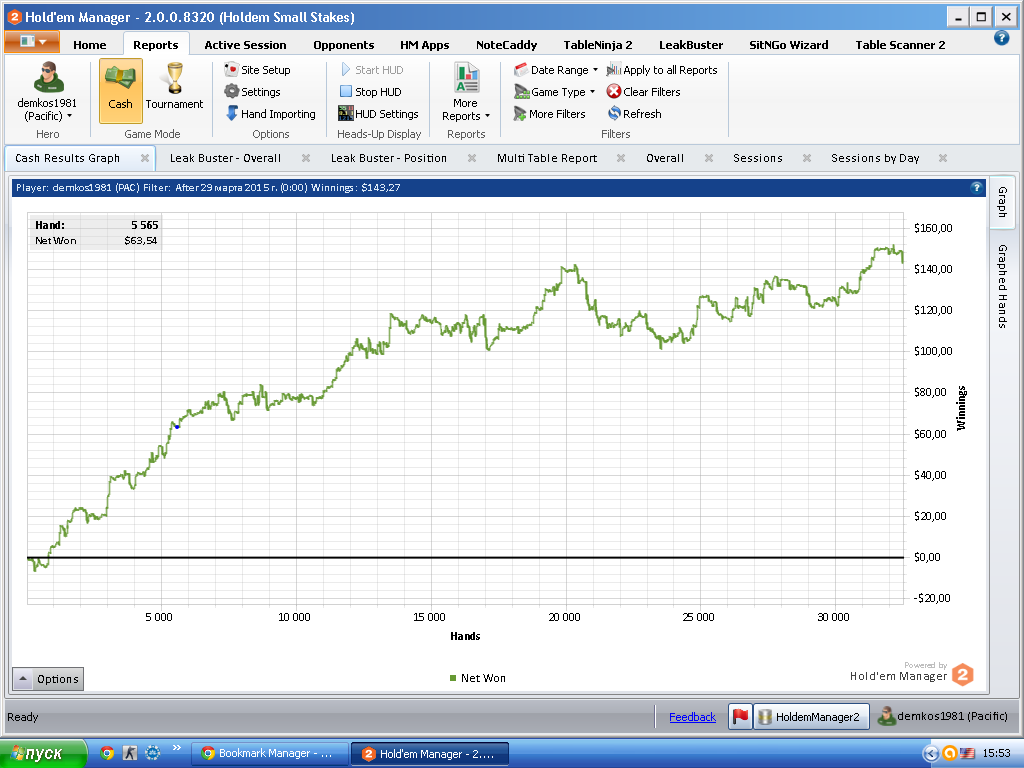Close the Sessions report tab
Screen dimensions: 1024x768
[x=807, y=158]
